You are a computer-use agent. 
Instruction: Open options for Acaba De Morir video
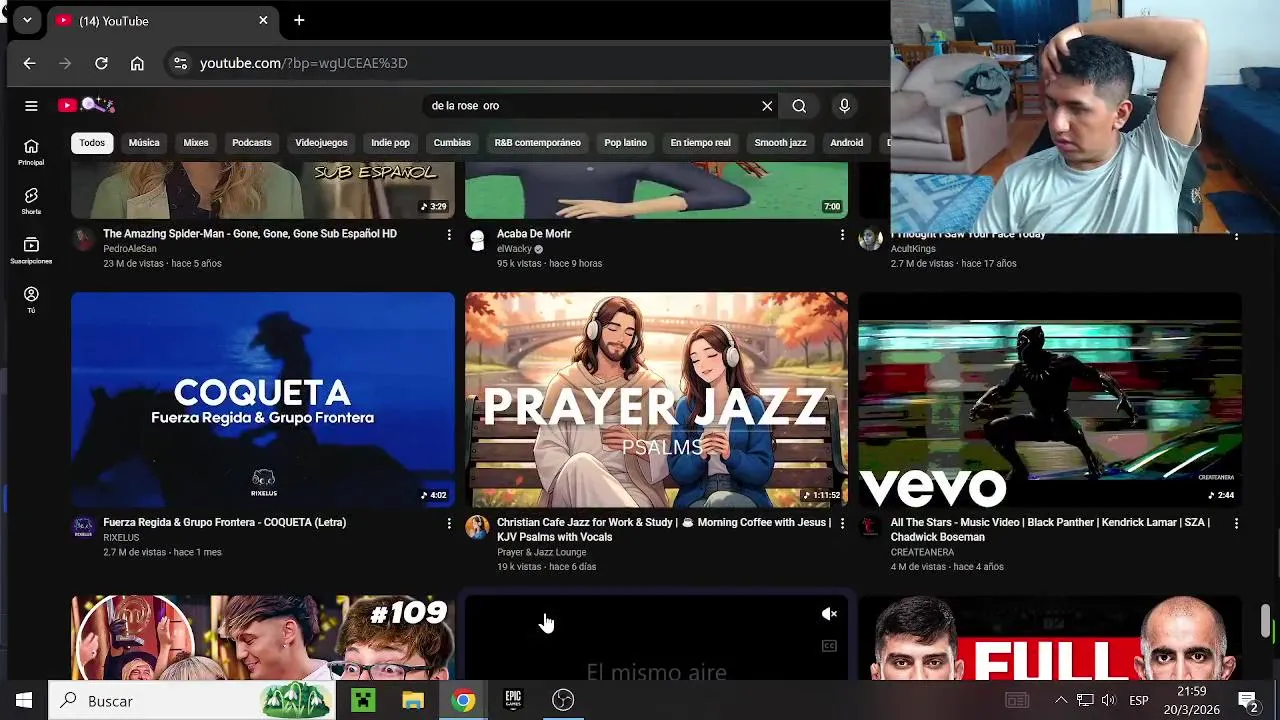(842, 235)
